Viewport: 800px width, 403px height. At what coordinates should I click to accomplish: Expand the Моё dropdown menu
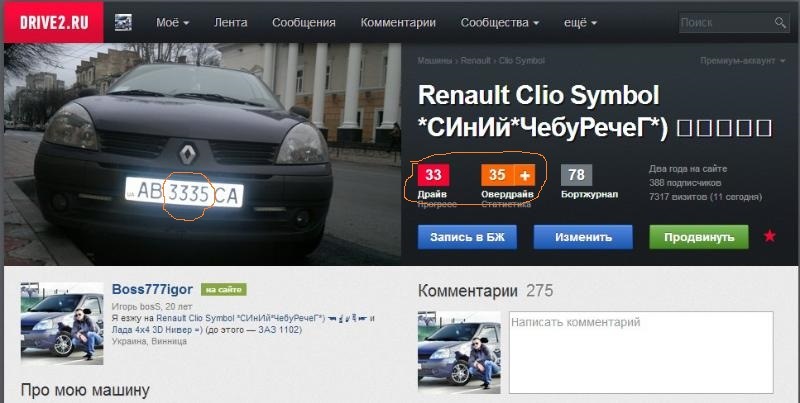(x=172, y=23)
